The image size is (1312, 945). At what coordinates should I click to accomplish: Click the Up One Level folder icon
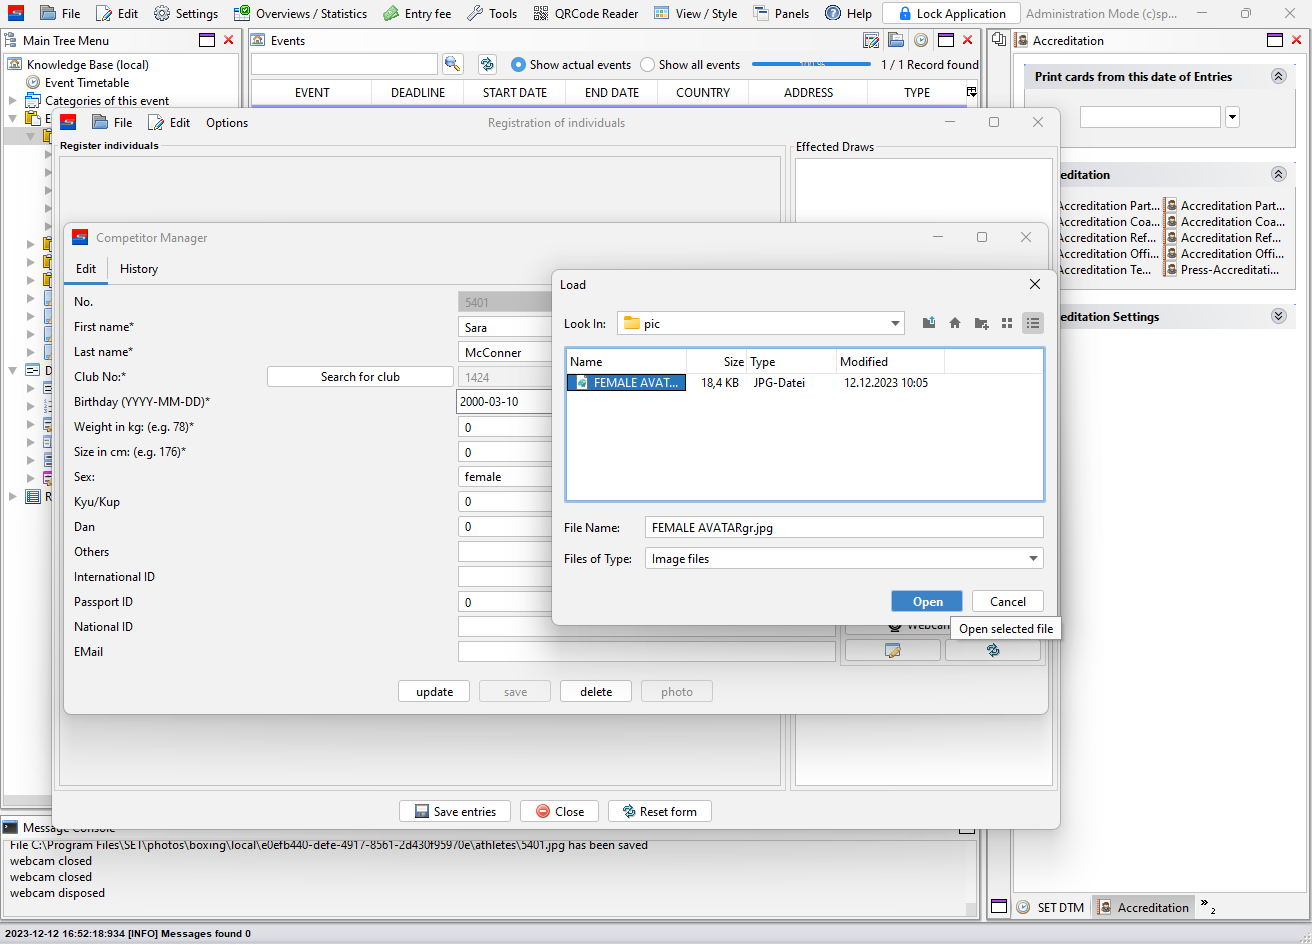929,323
